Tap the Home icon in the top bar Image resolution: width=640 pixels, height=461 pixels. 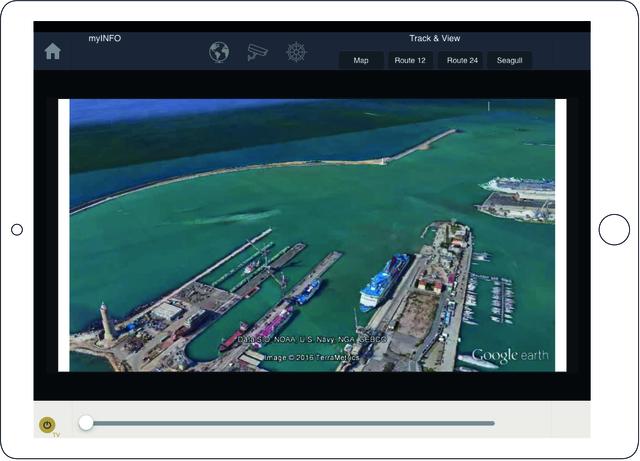click(52, 52)
